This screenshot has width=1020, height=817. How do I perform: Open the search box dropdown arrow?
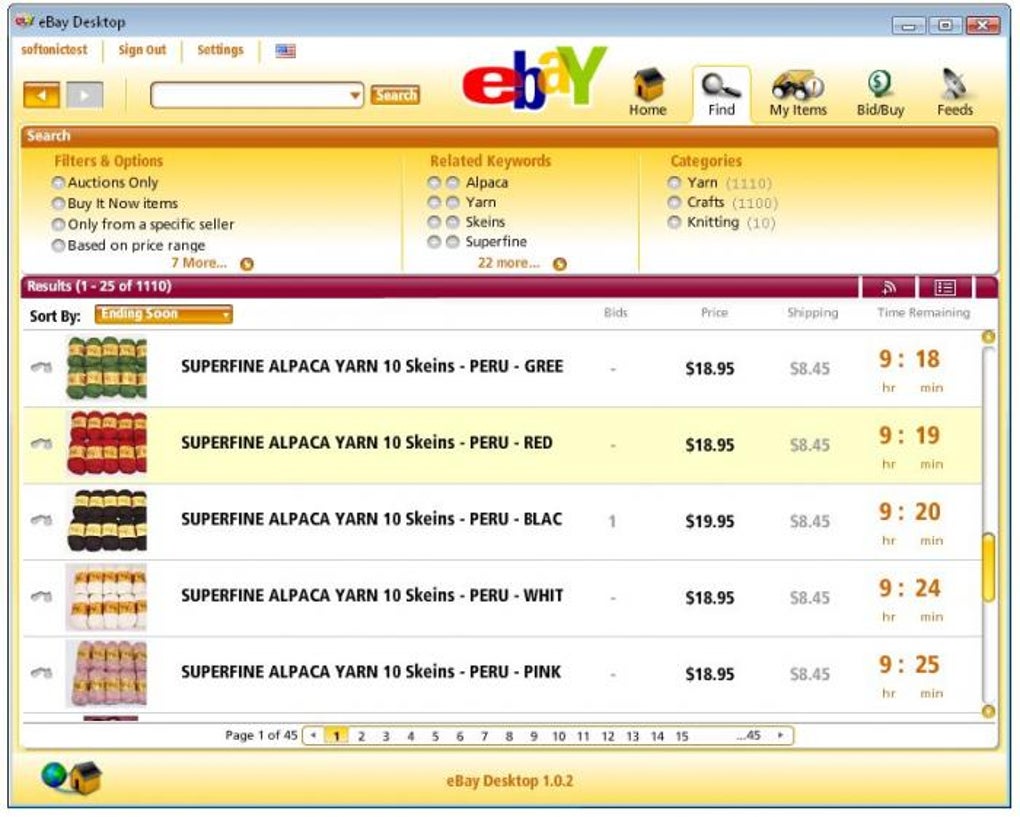point(355,96)
